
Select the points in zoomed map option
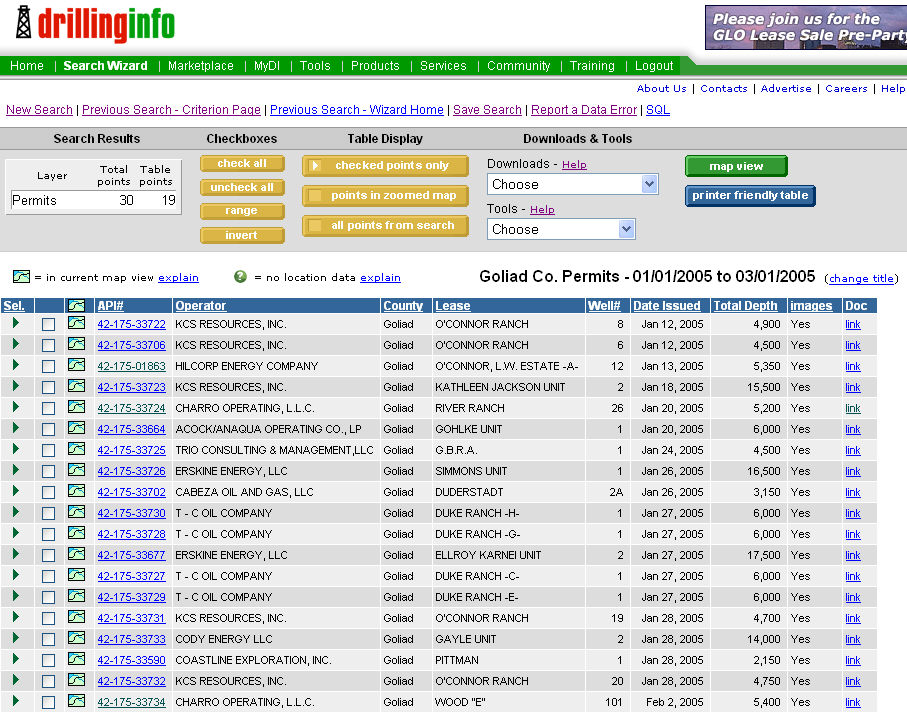385,195
